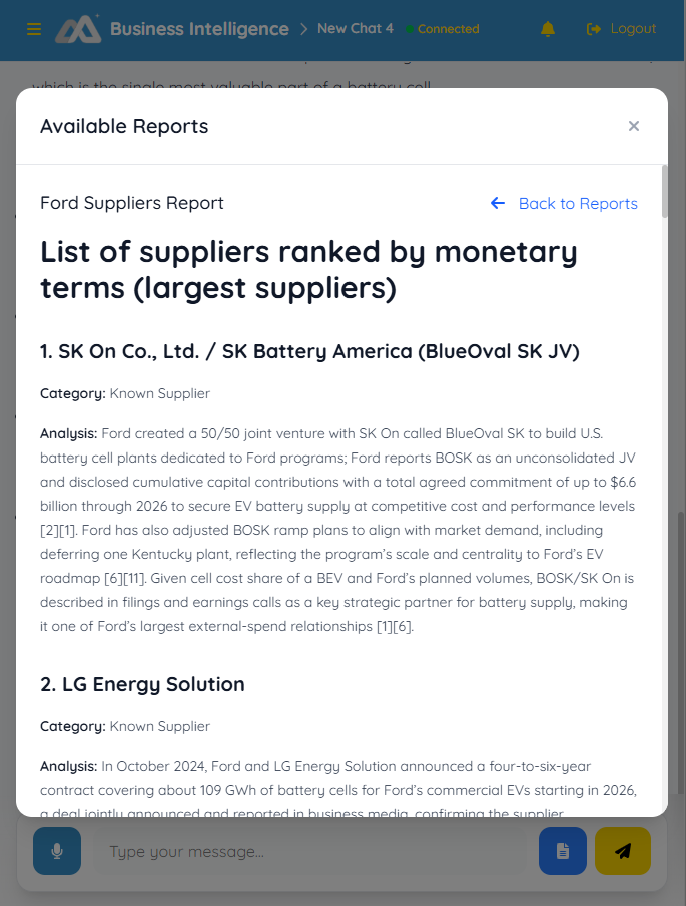The height and width of the screenshot is (906, 686).
Task: Click 'Available Reports' dialog title
Action: coord(124,127)
